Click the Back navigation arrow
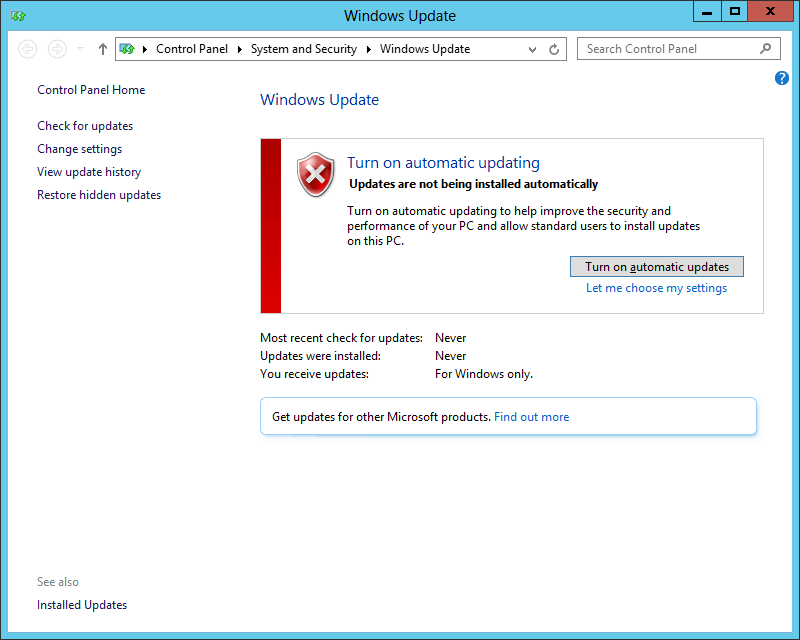Screen dimensions: 800x640 28,49
